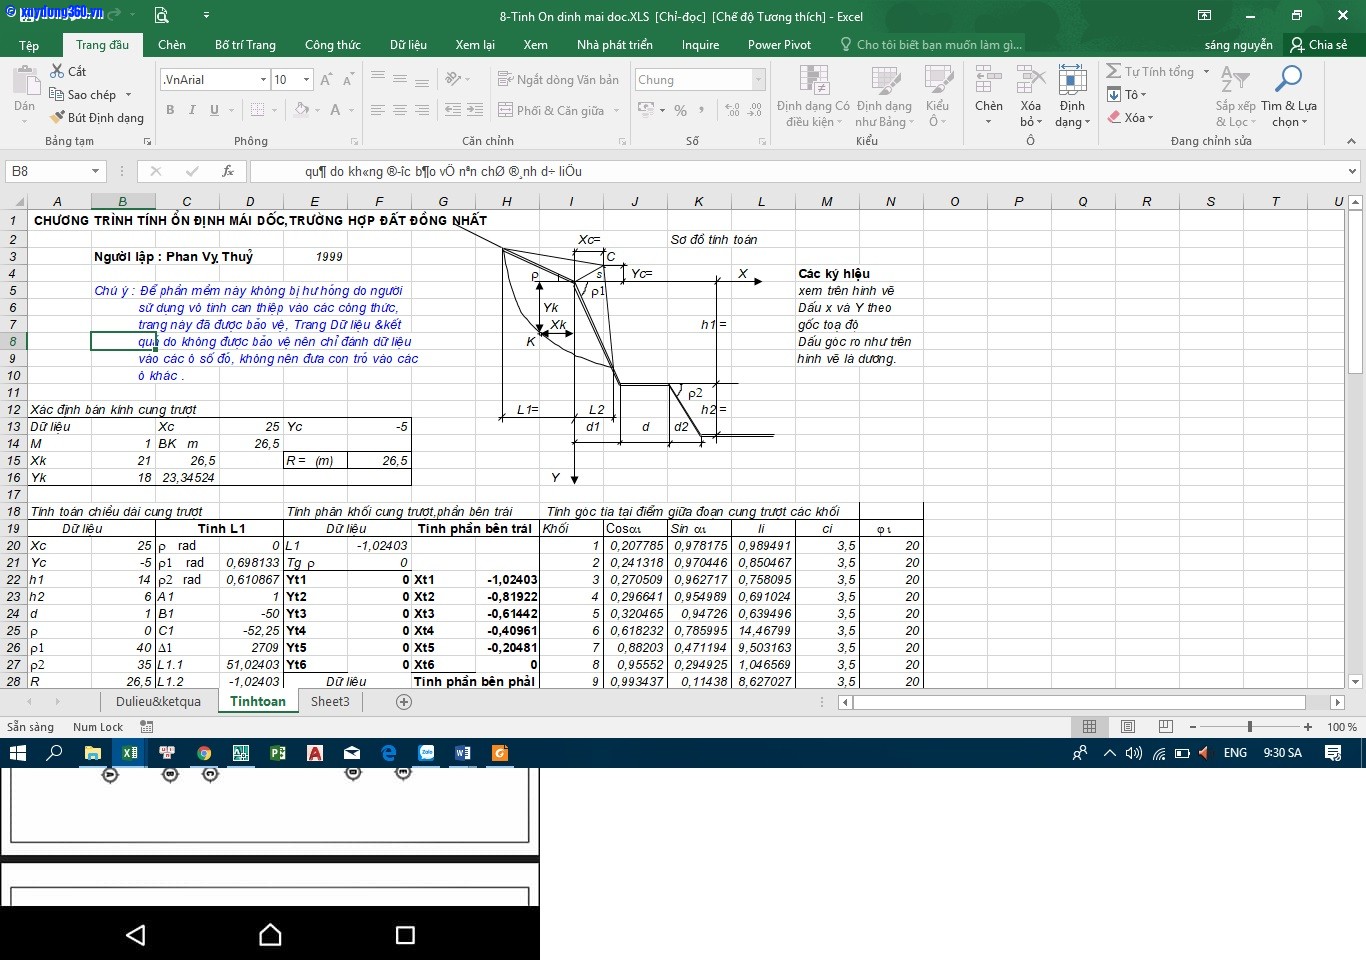Increase font size with the large A icon
The height and width of the screenshot is (960, 1366).
(x=326, y=80)
